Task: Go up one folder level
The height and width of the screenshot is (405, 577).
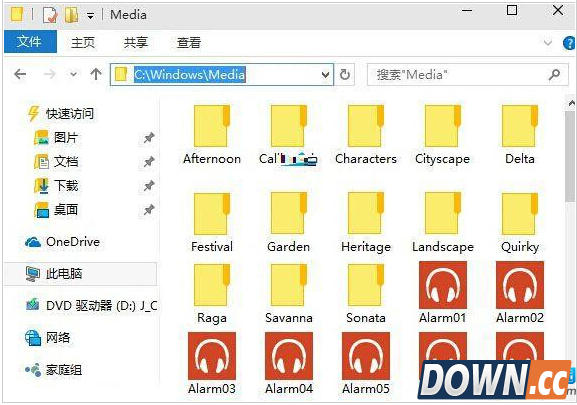Action: (x=96, y=74)
